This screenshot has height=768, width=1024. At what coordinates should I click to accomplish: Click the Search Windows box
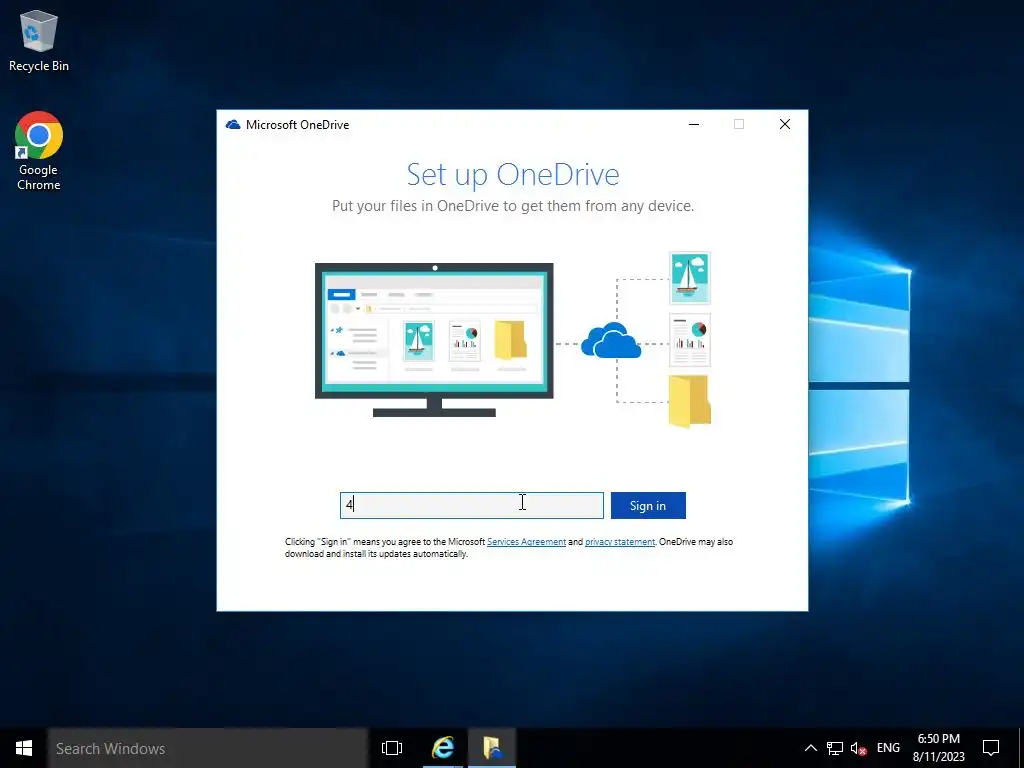click(x=208, y=748)
